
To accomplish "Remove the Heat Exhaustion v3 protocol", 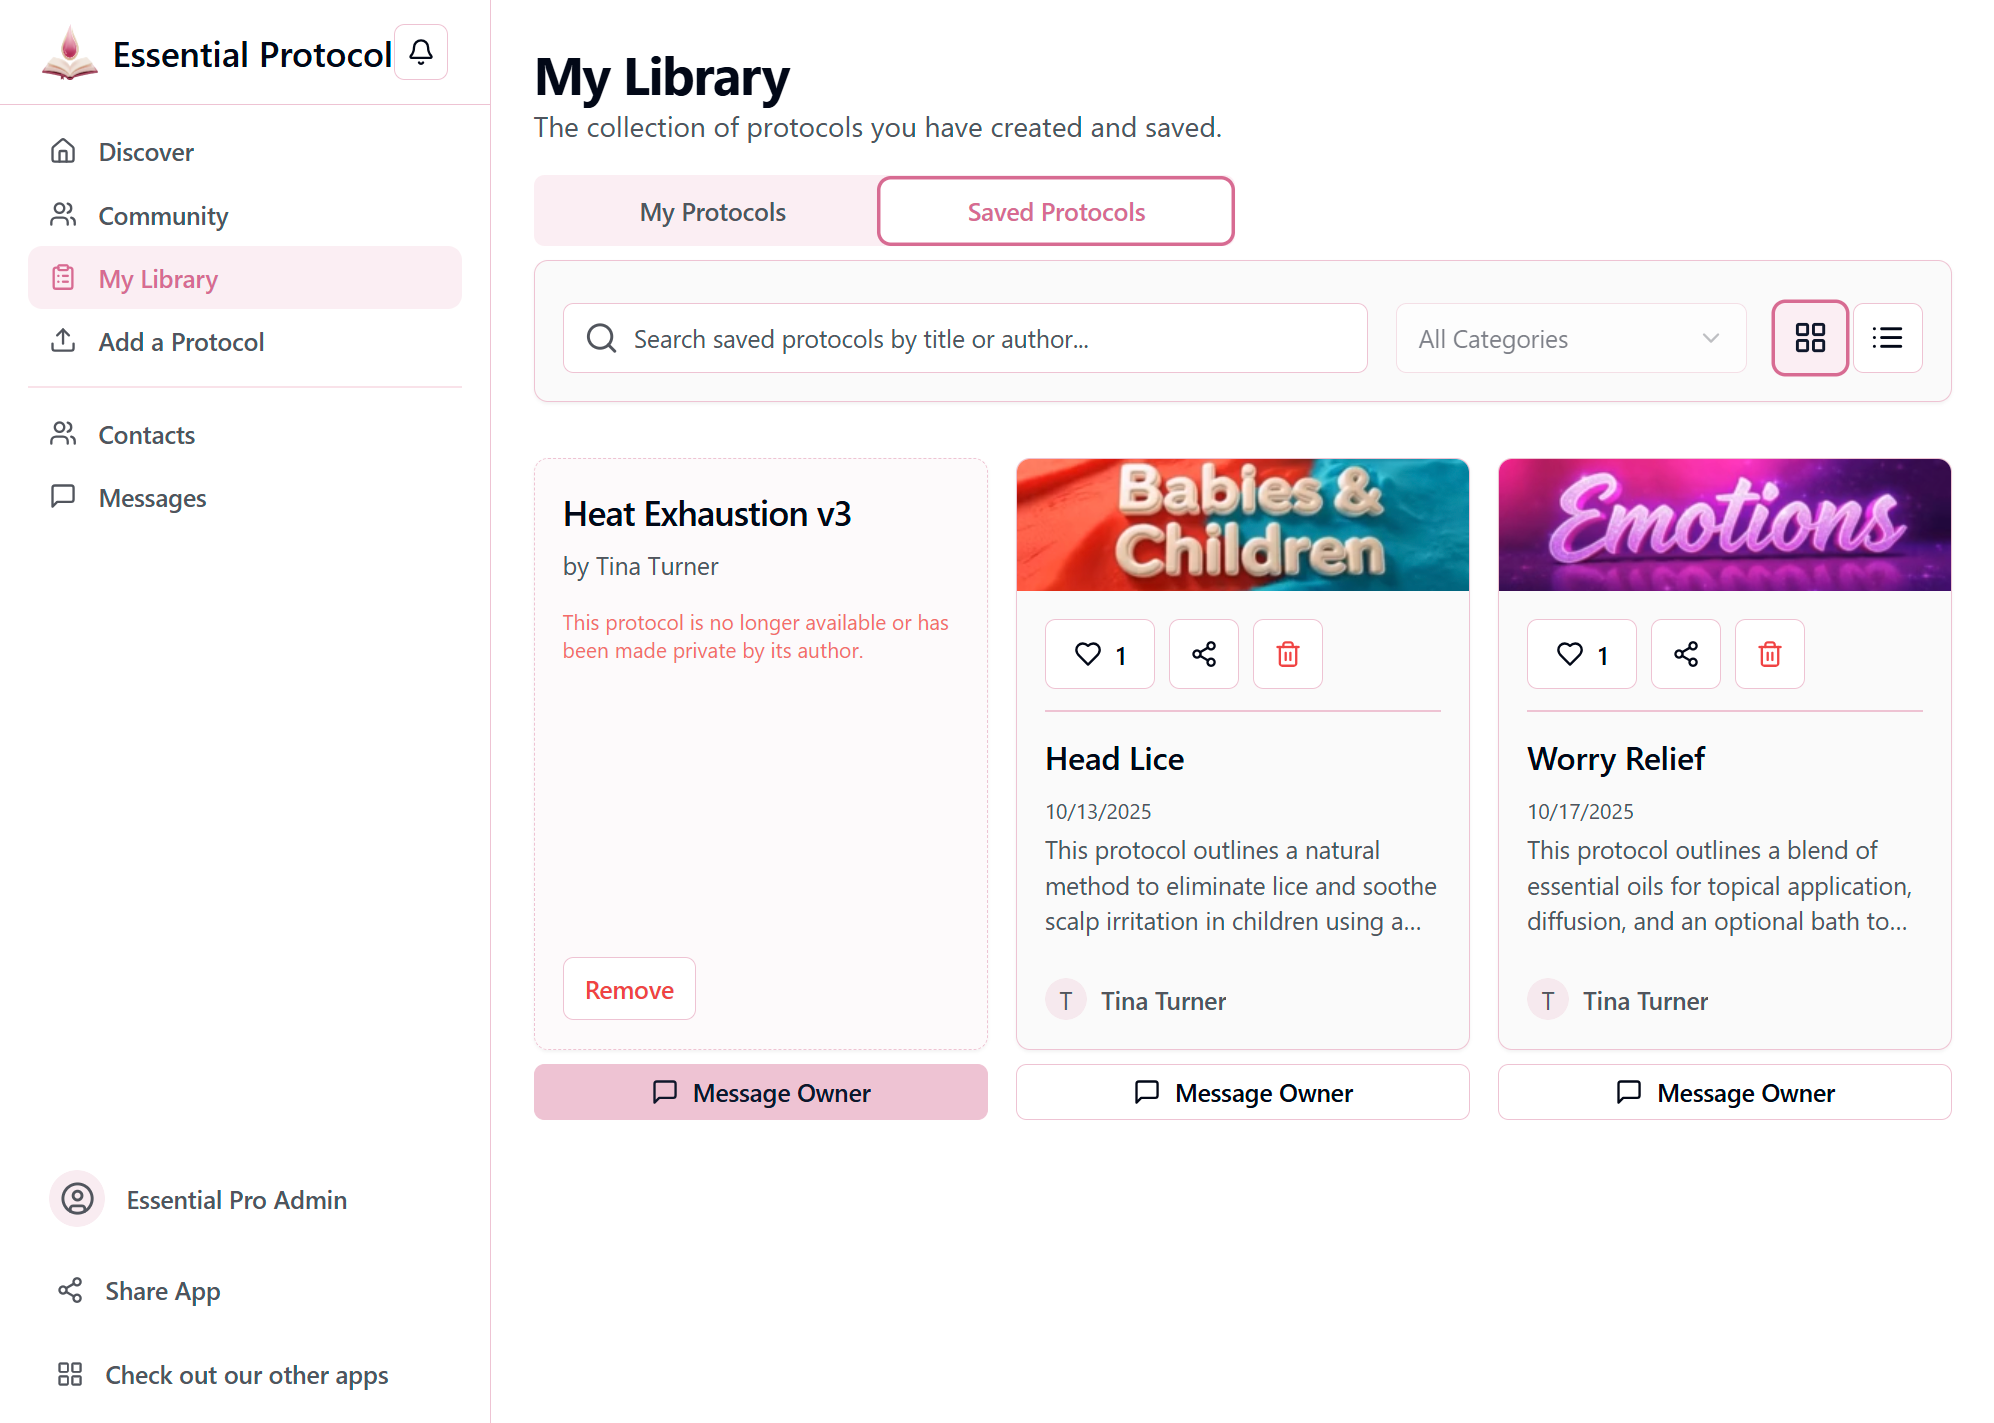I will [629, 989].
